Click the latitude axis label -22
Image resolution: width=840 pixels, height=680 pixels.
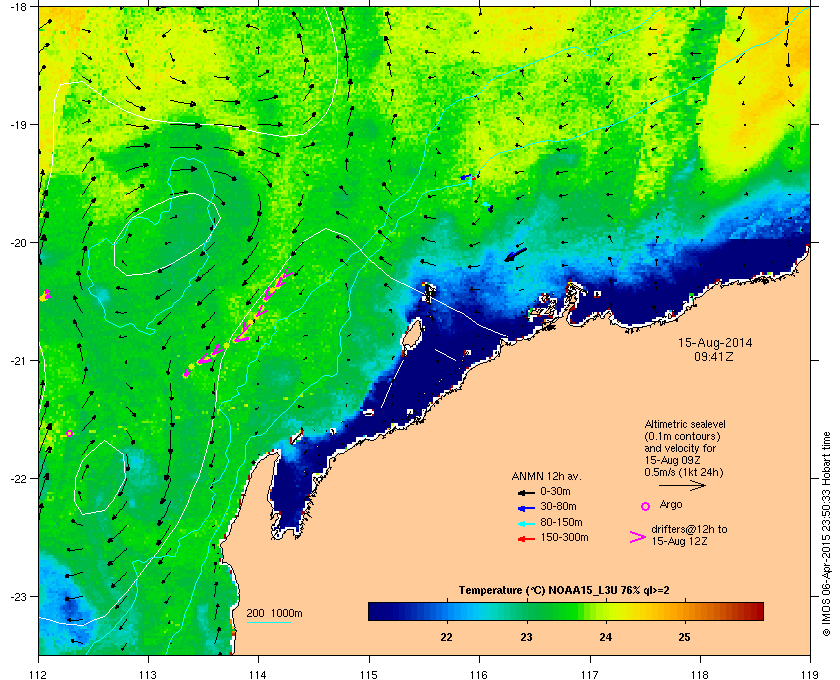coord(20,478)
